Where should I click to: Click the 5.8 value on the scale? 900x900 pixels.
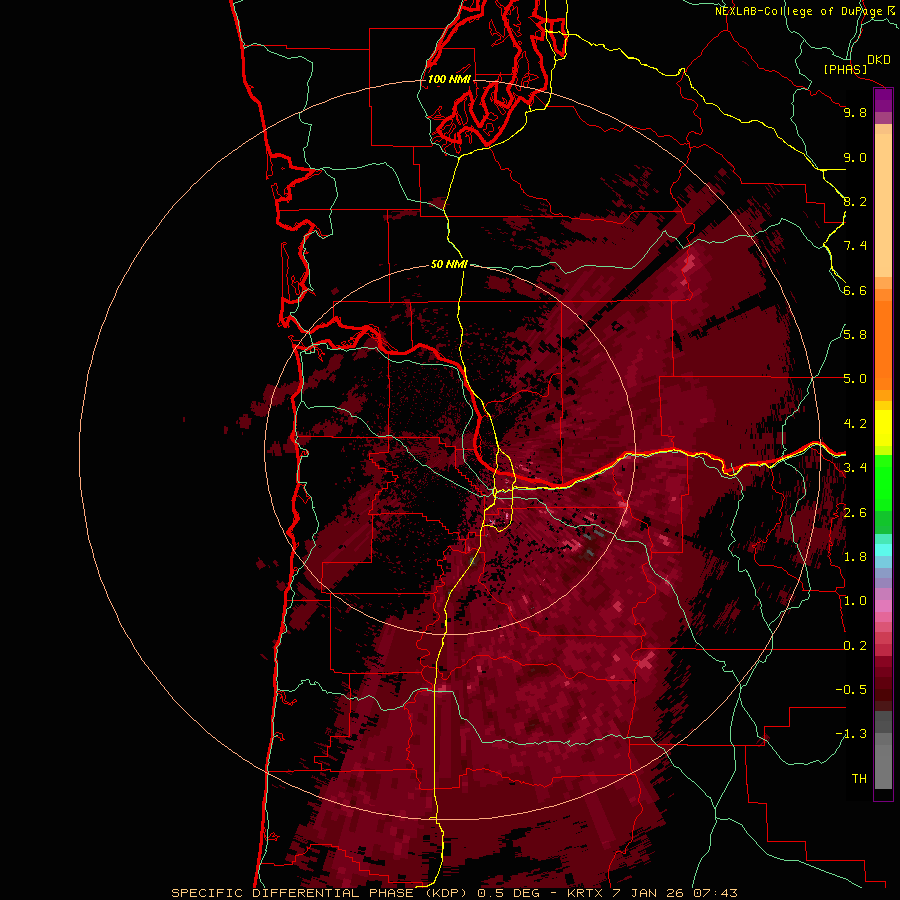855,335
